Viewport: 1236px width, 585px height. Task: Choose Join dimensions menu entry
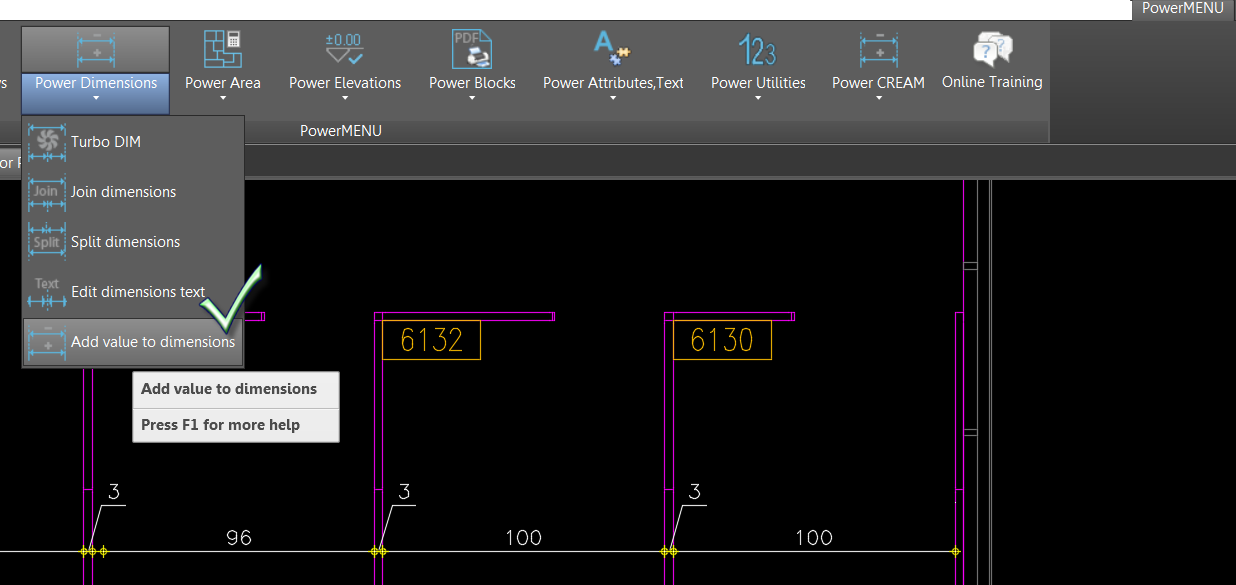coord(133,192)
